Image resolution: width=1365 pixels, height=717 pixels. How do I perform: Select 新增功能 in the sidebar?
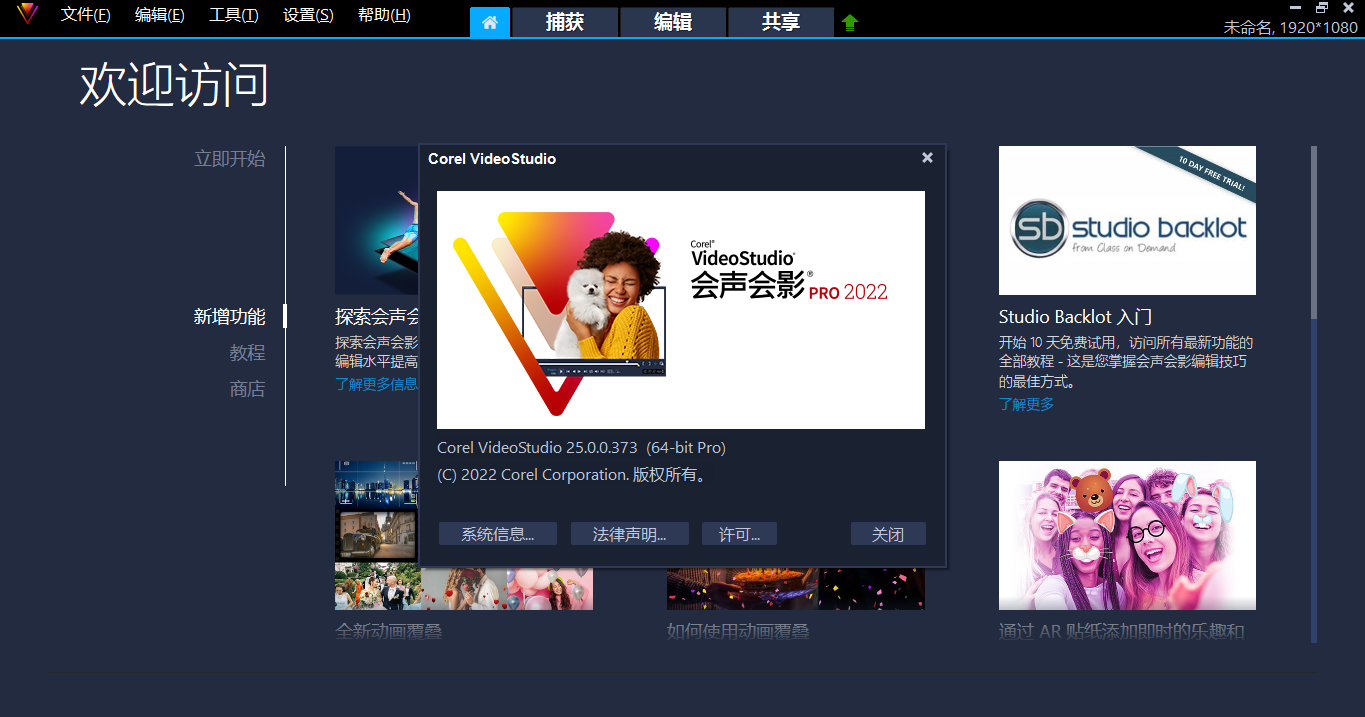(230, 317)
